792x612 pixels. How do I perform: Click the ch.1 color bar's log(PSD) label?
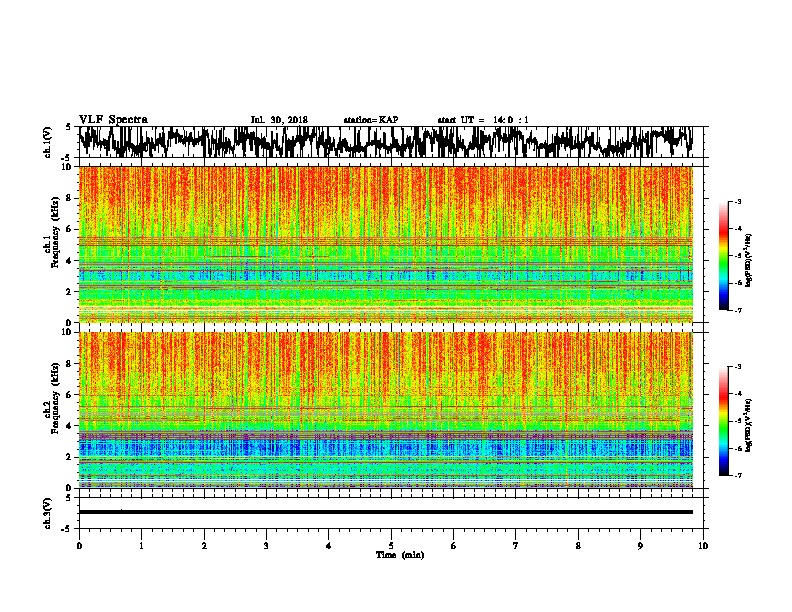tap(748, 261)
